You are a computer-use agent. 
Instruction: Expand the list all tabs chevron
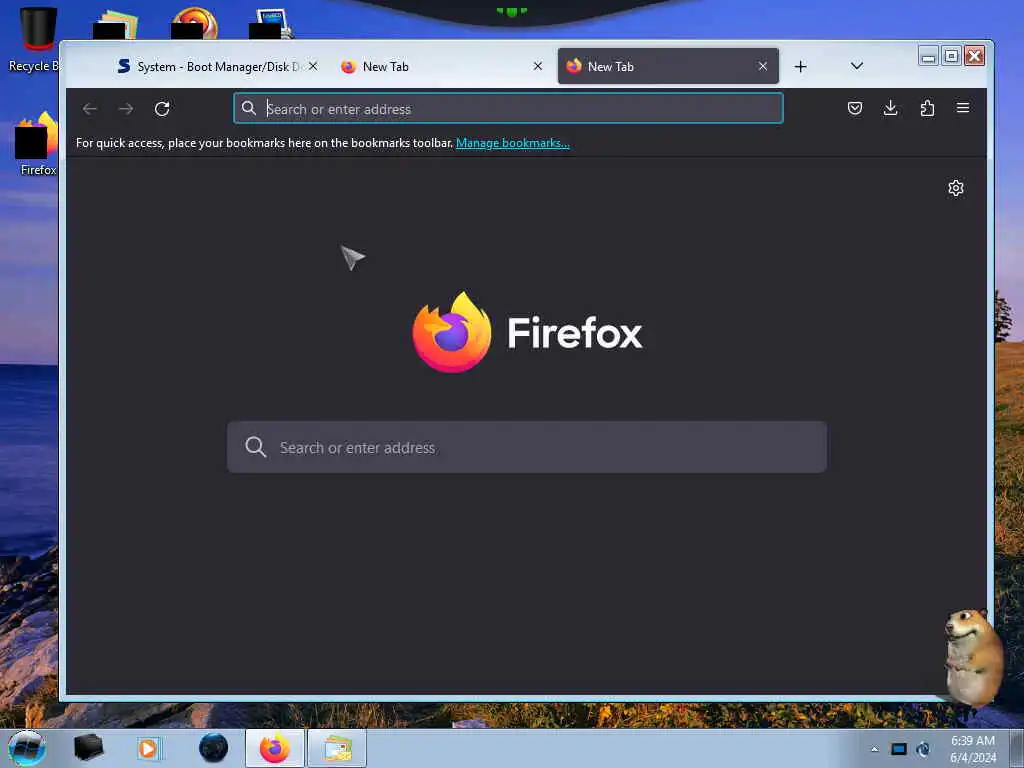[857, 67]
